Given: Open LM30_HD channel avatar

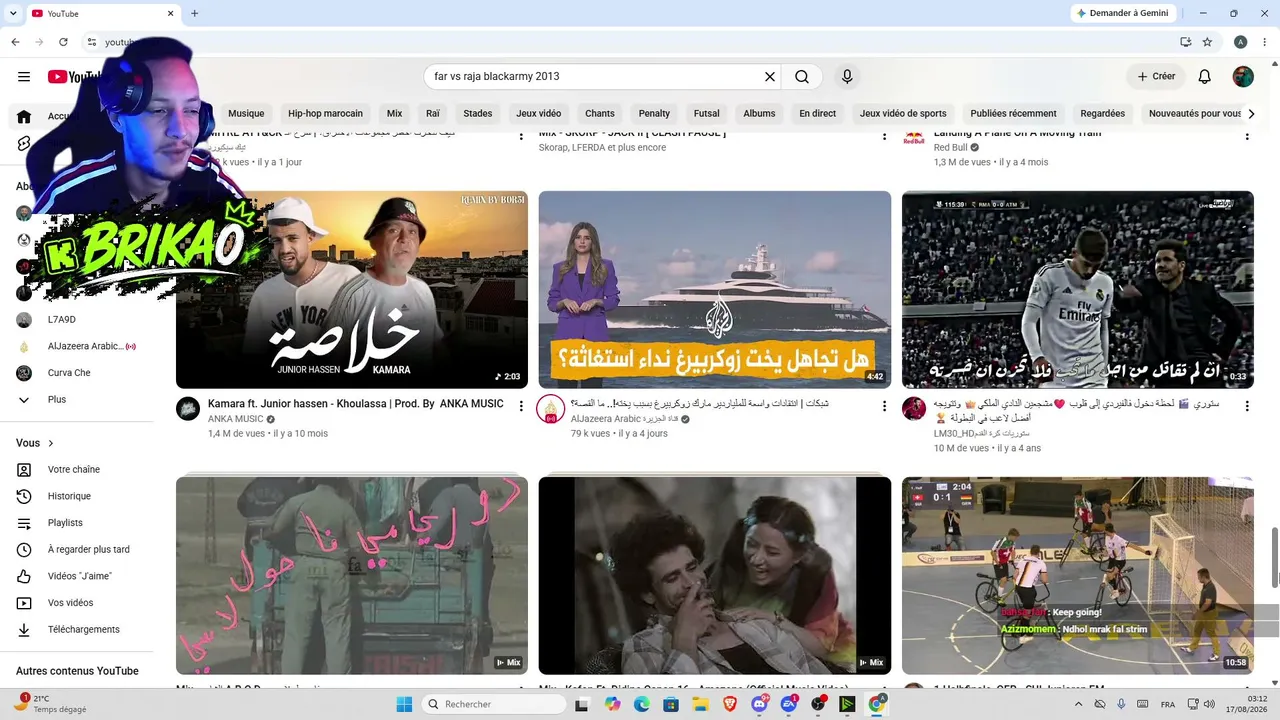Looking at the screenshot, I should point(914,408).
